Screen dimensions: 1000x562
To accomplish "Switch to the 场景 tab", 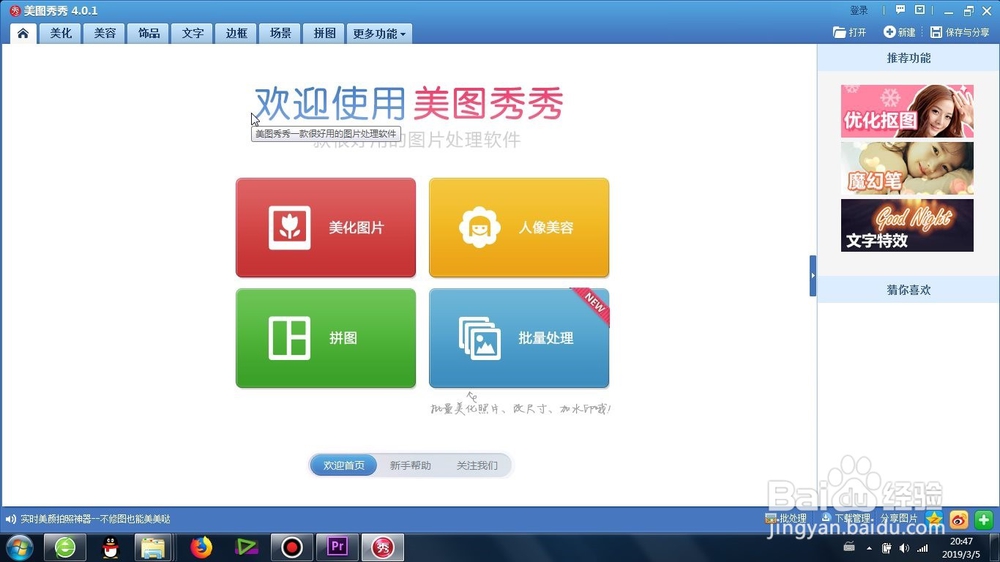I will point(281,33).
